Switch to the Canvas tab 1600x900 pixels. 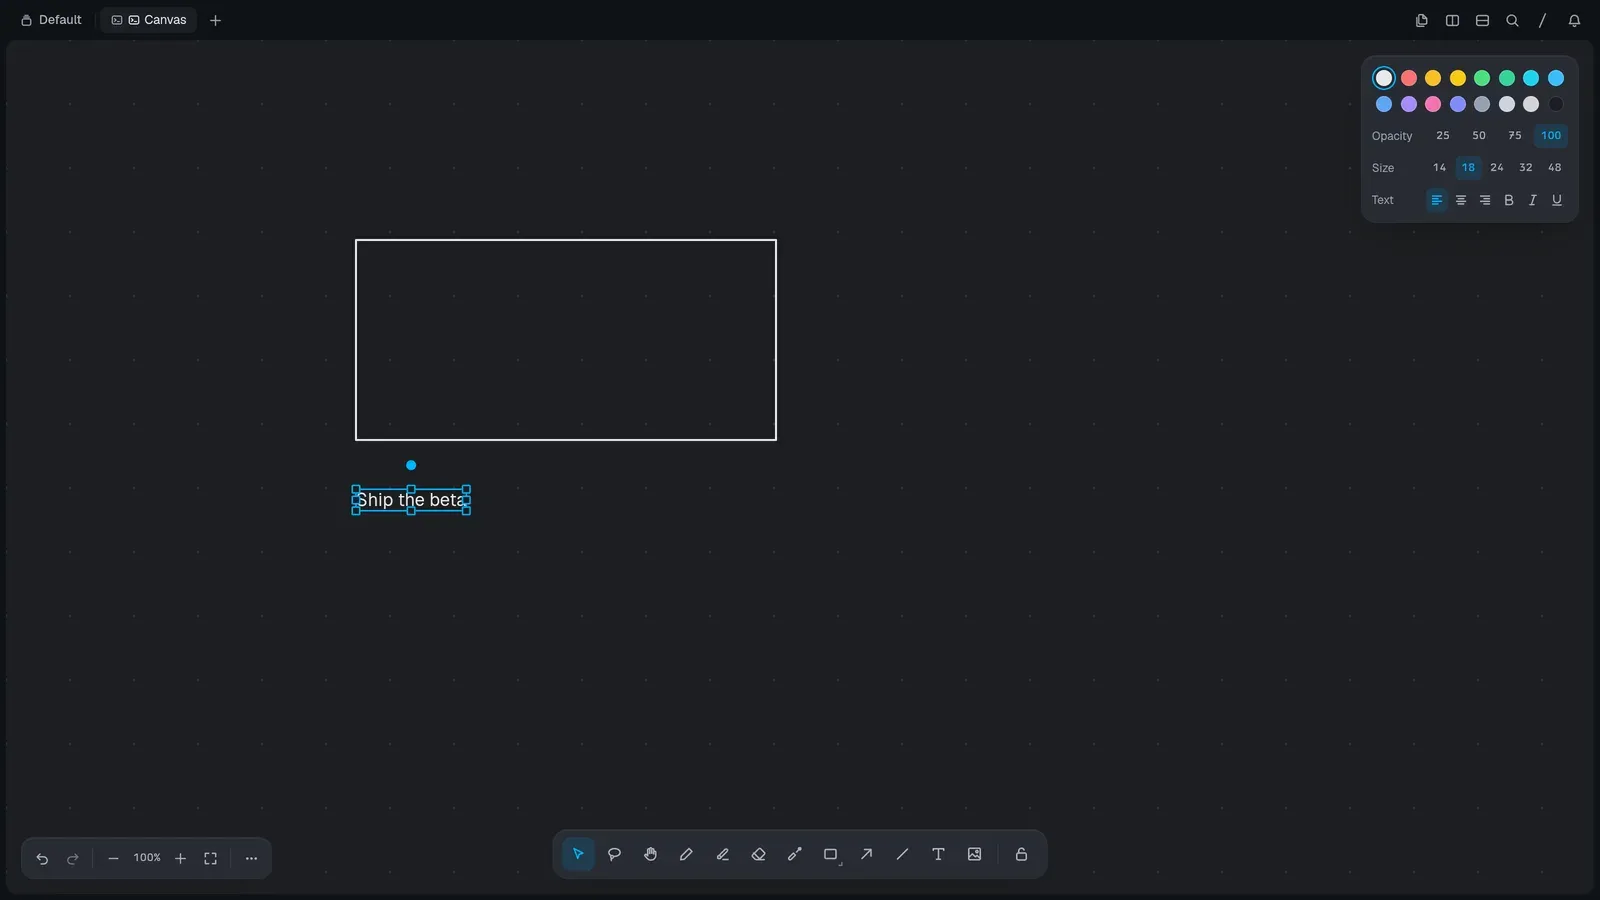pos(148,20)
